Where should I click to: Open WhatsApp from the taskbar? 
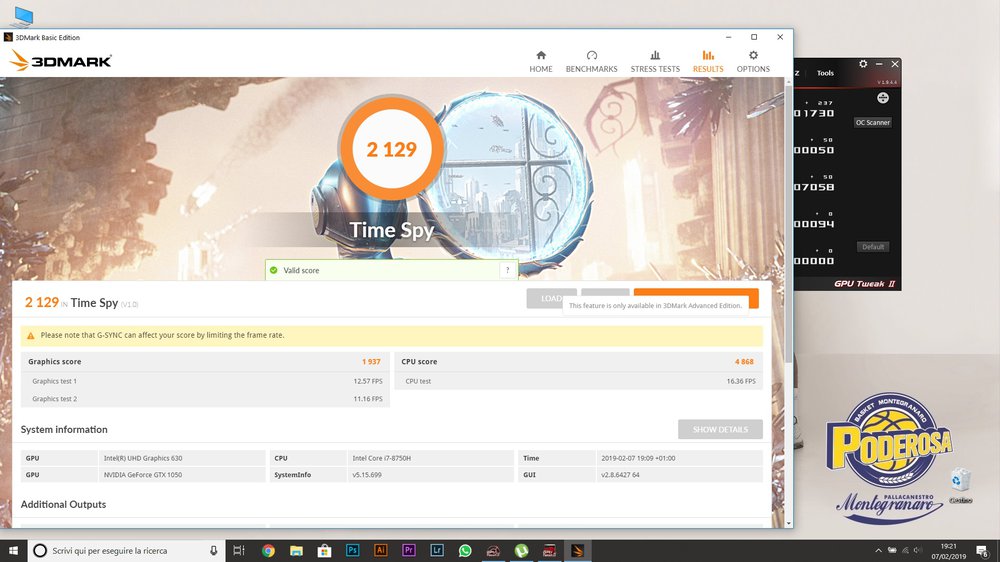point(465,550)
